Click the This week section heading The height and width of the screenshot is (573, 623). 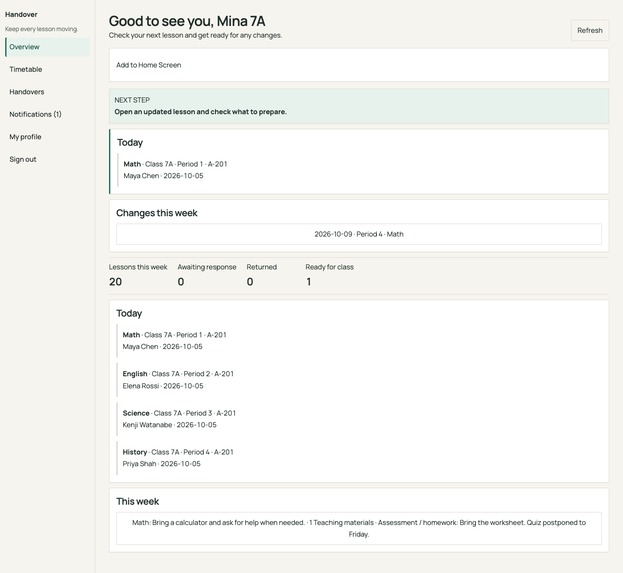[137, 501]
